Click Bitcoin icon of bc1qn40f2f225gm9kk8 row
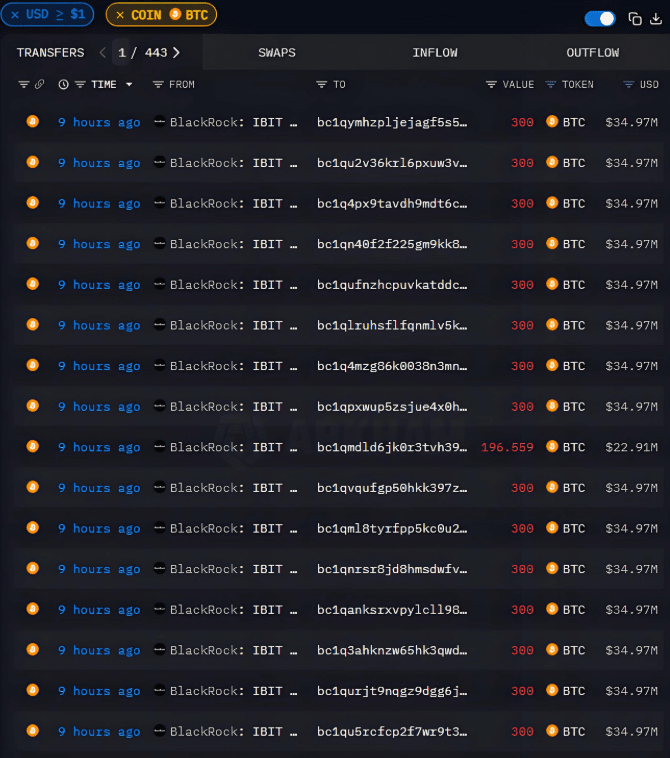This screenshot has width=670, height=758. (33, 243)
